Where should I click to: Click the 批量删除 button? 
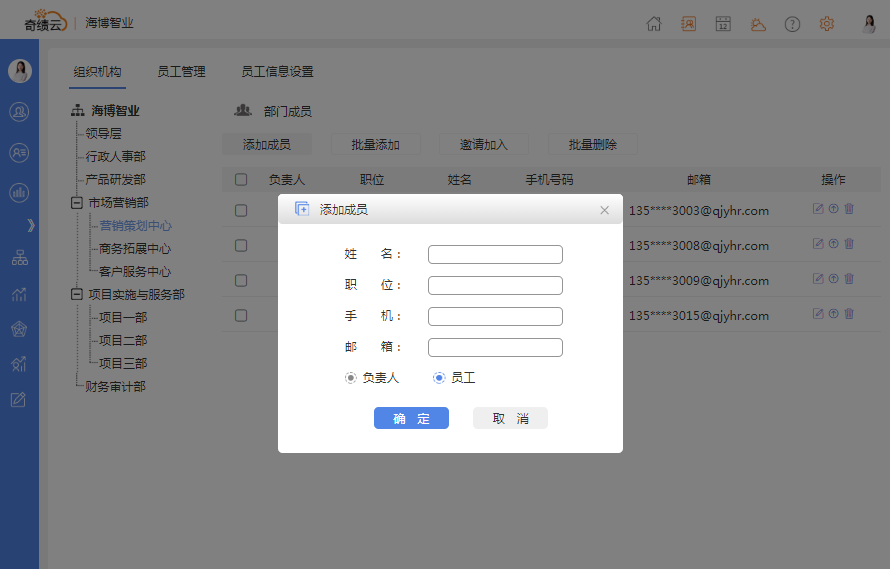click(x=593, y=145)
